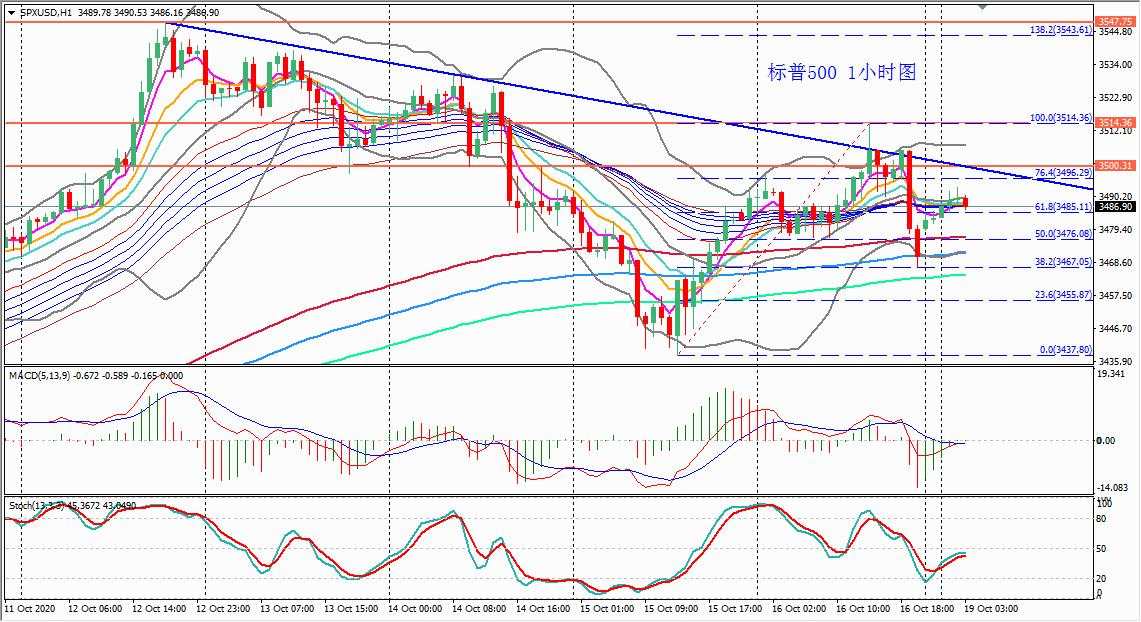
Task: Select the 0.0(3437.80) Fibonacci level label
Action: coord(1065,350)
